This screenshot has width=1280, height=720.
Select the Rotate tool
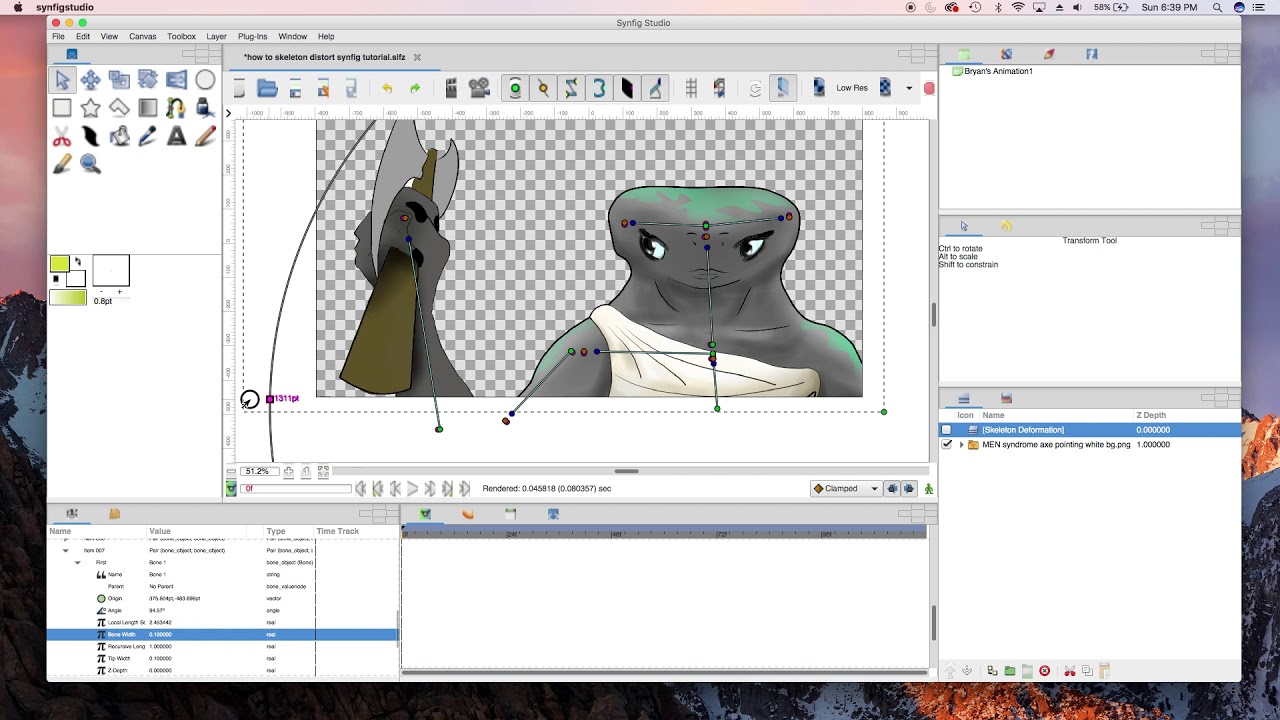148,80
